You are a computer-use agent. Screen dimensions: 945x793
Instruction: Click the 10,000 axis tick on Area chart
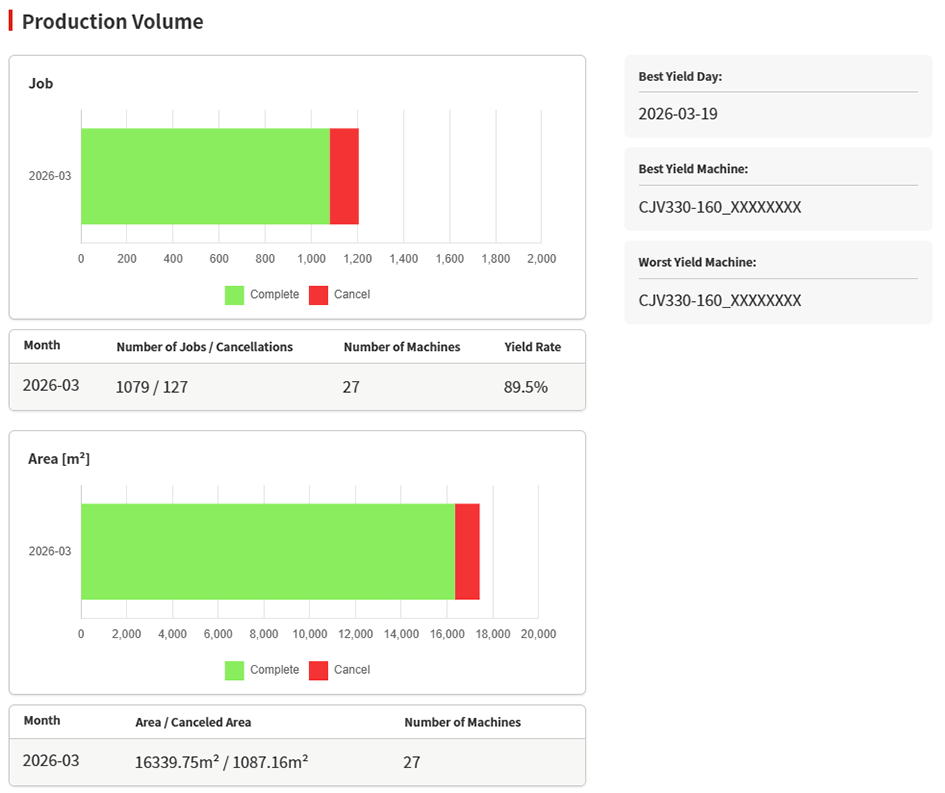pyautogui.click(x=310, y=635)
